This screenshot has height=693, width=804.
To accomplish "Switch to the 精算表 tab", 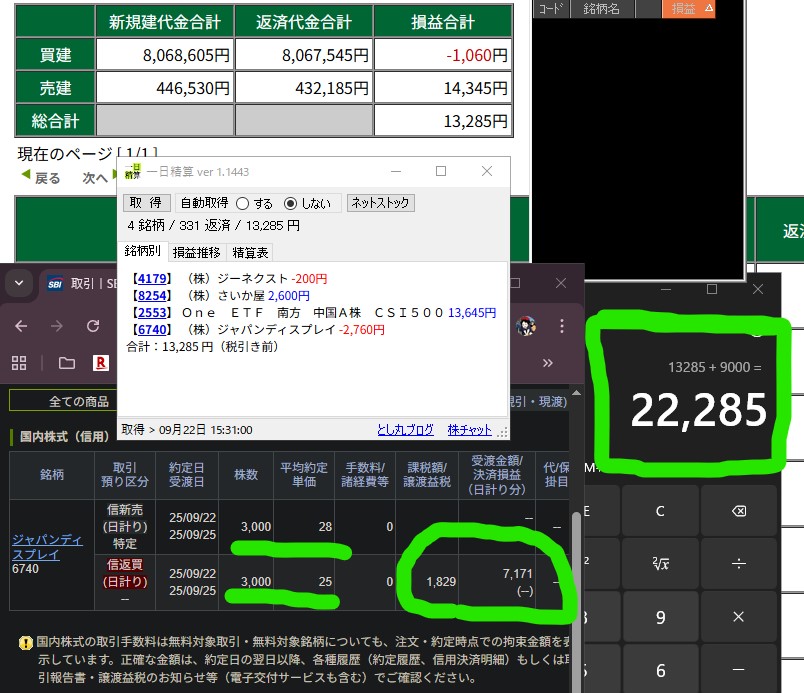I will 250,252.
